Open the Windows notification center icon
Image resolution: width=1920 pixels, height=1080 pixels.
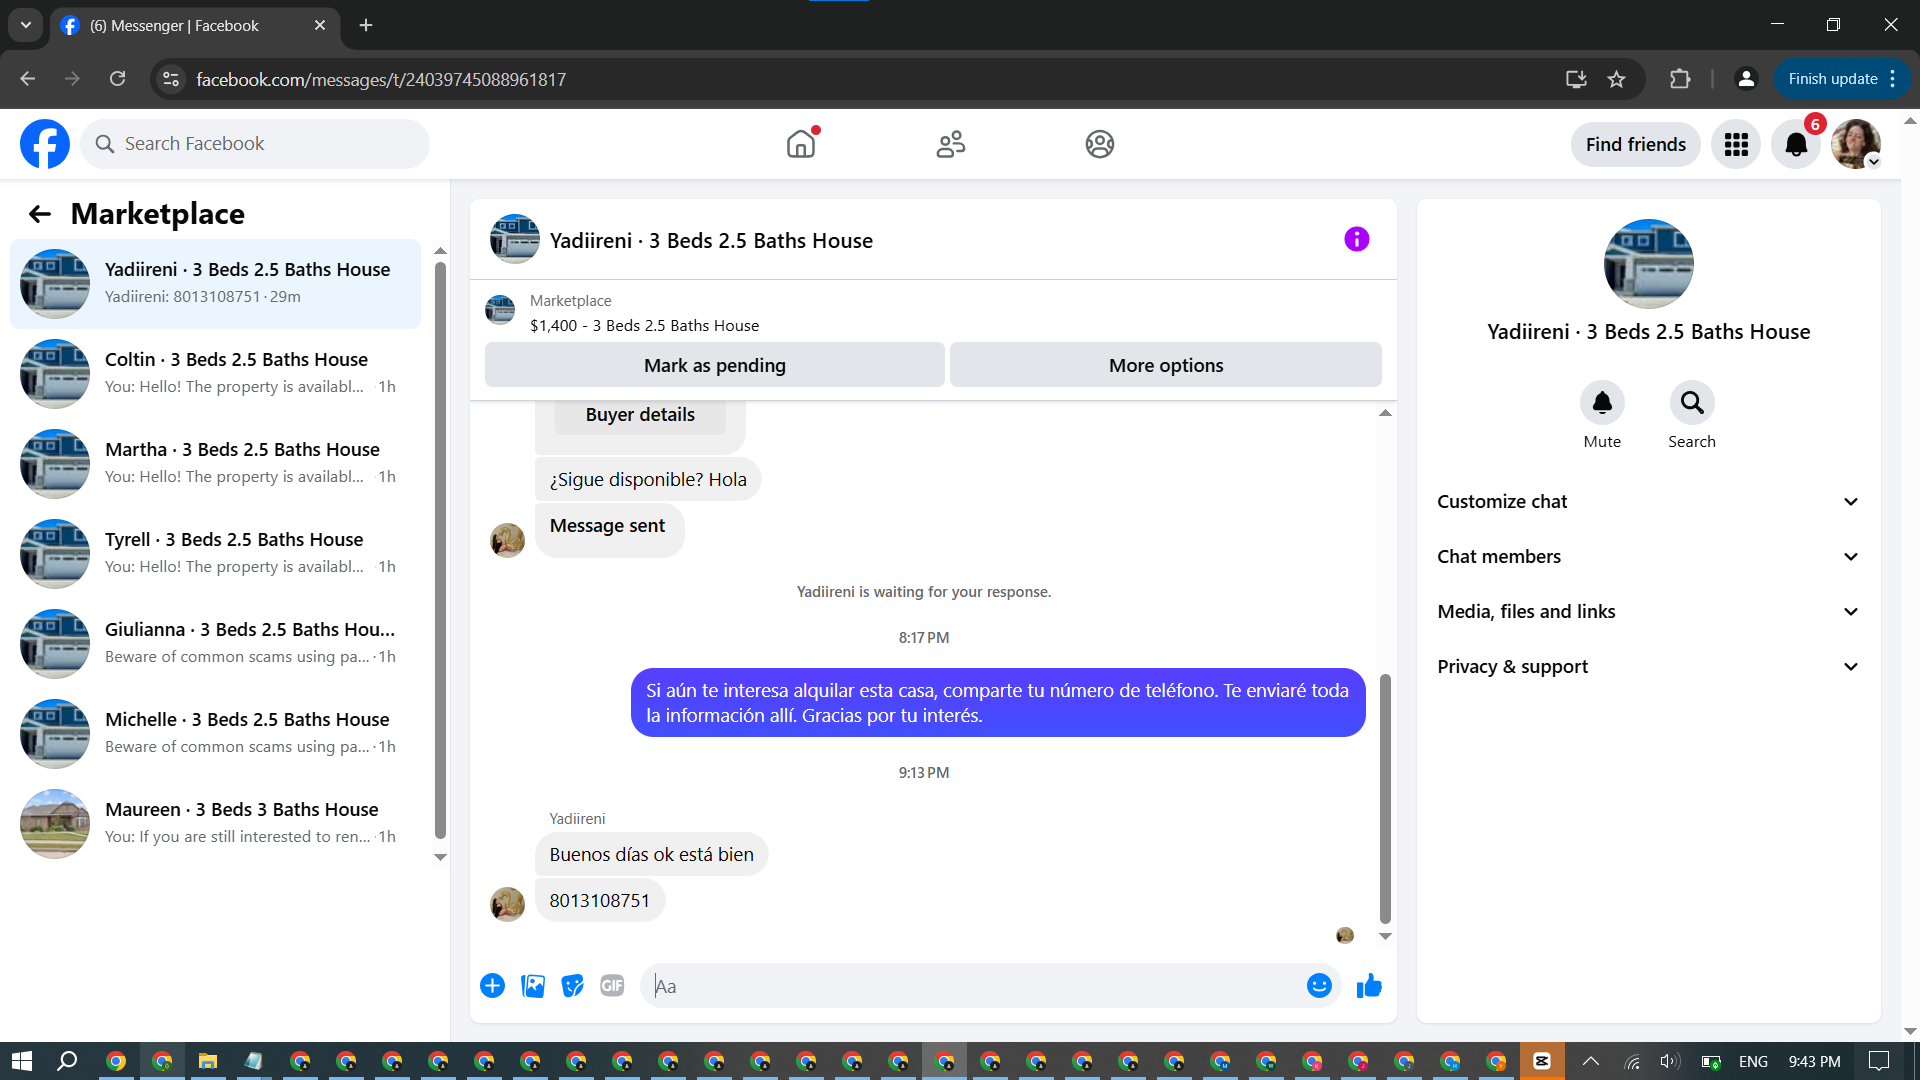coord(1879,1061)
